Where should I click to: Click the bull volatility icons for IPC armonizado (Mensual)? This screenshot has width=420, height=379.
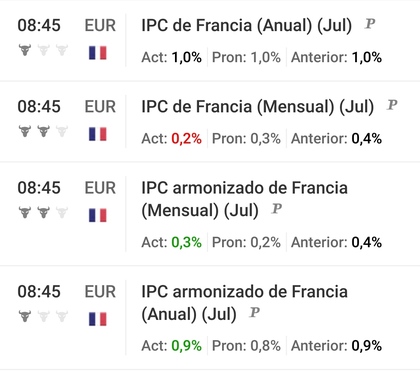tap(43, 212)
